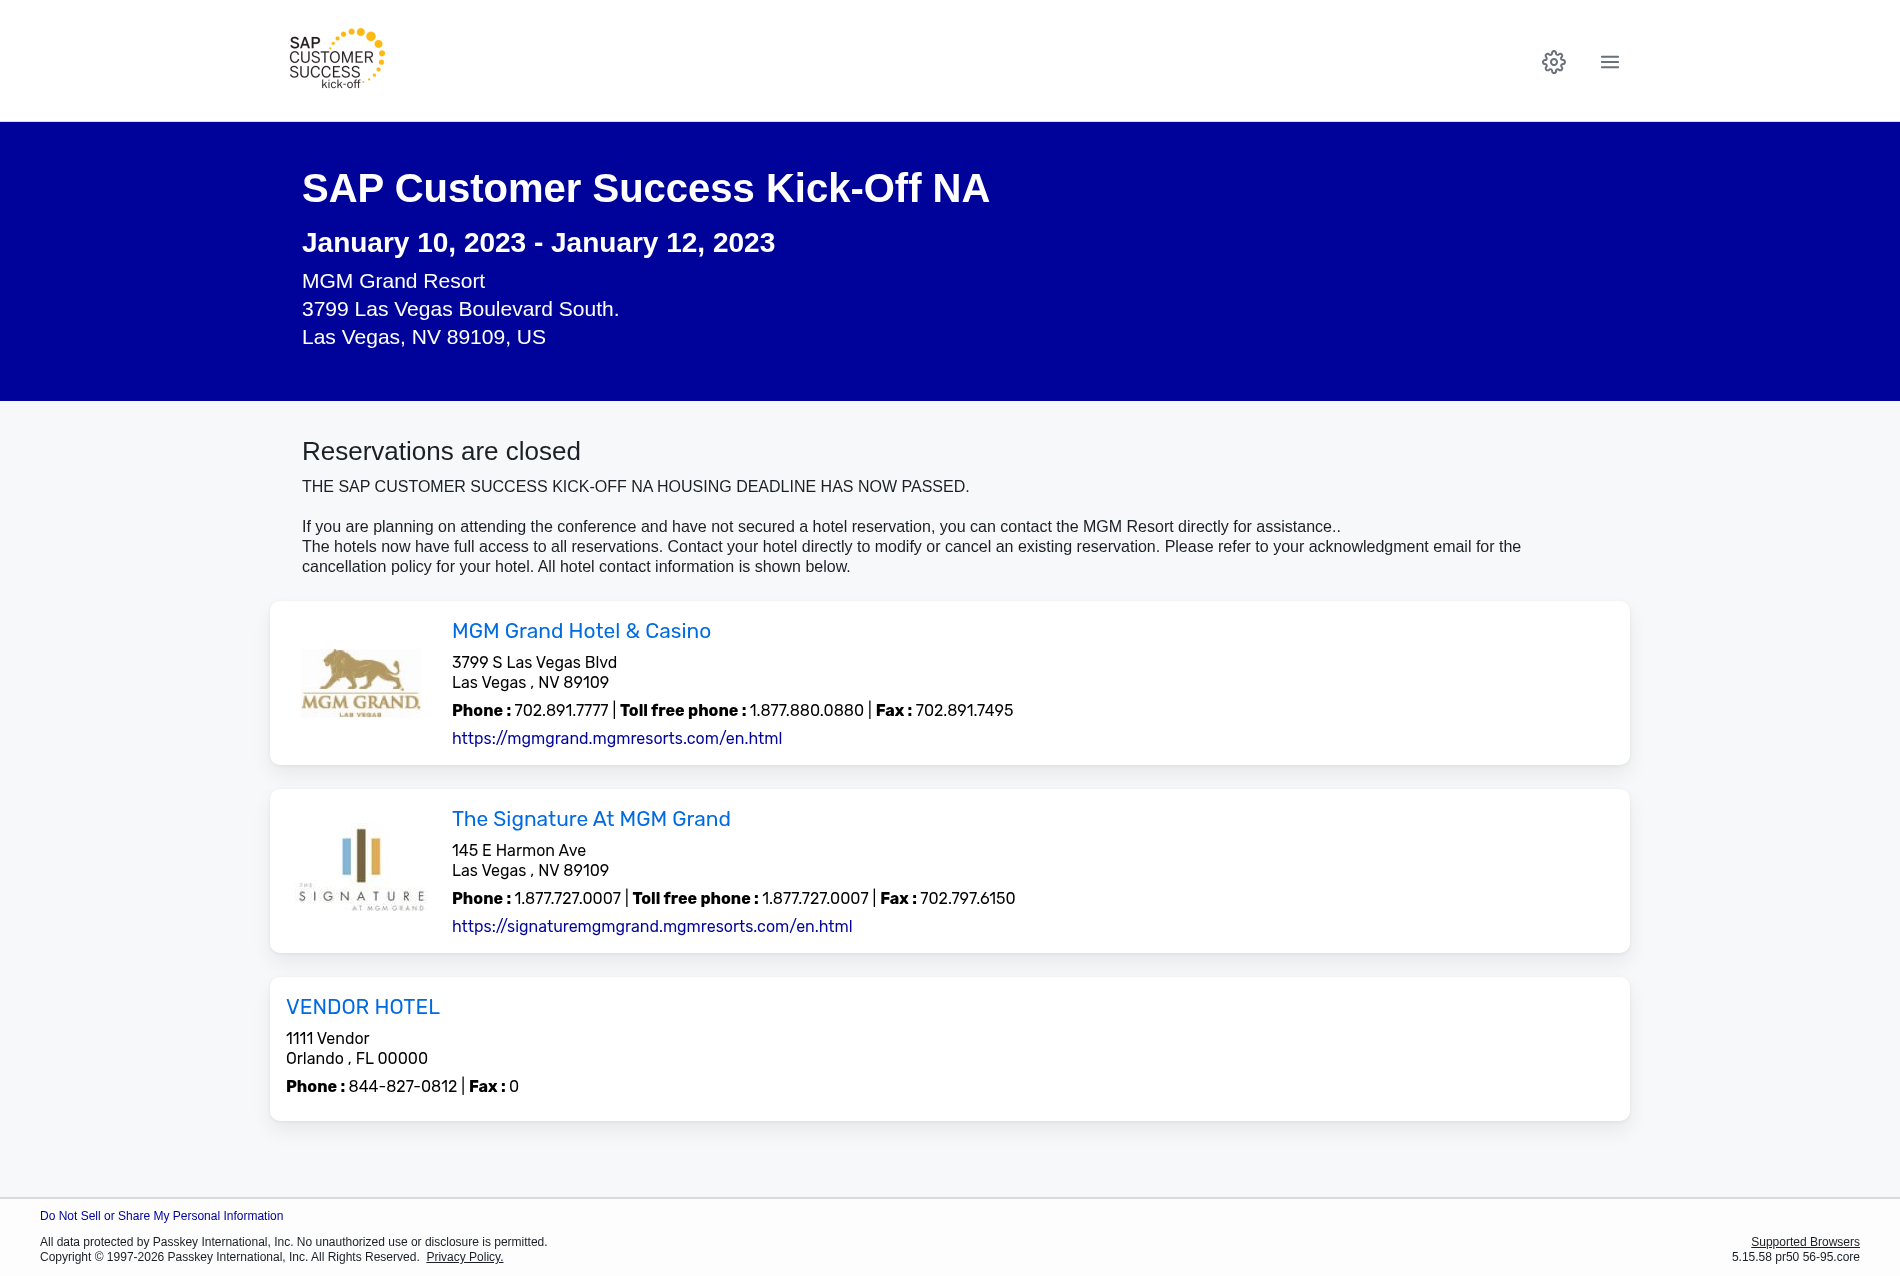Click The Signature at MGM Grand logo
Viewport: 1900px width, 1276px height.
(360, 868)
